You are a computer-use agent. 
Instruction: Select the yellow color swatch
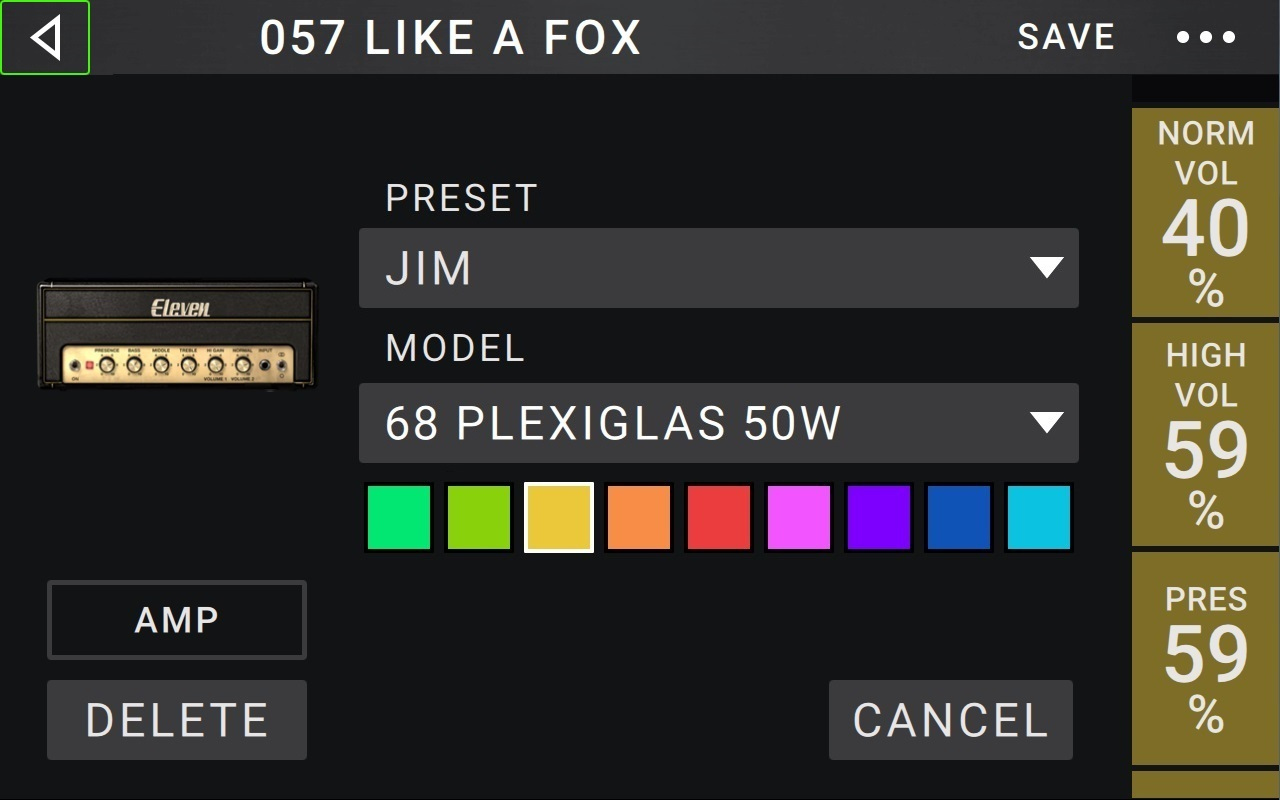click(x=559, y=518)
